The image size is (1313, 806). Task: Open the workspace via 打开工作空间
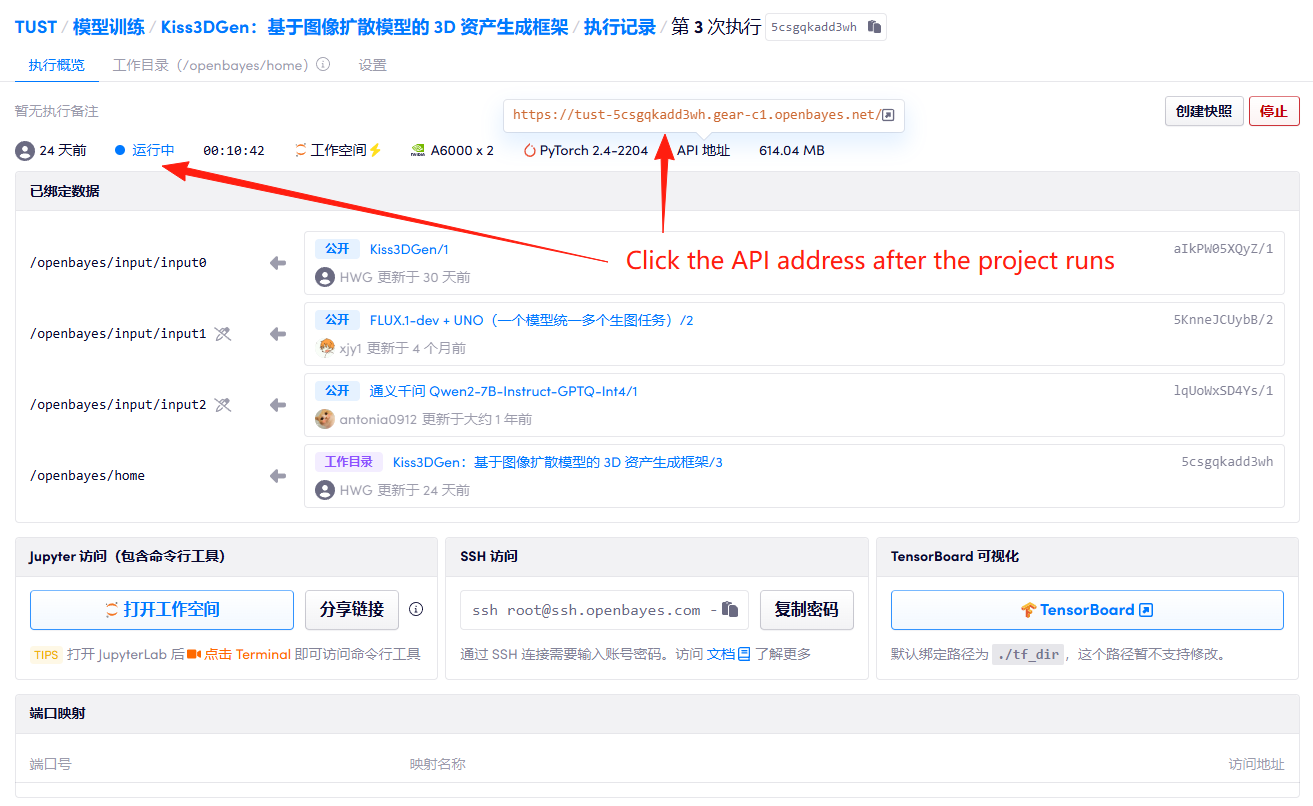click(162, 610)
